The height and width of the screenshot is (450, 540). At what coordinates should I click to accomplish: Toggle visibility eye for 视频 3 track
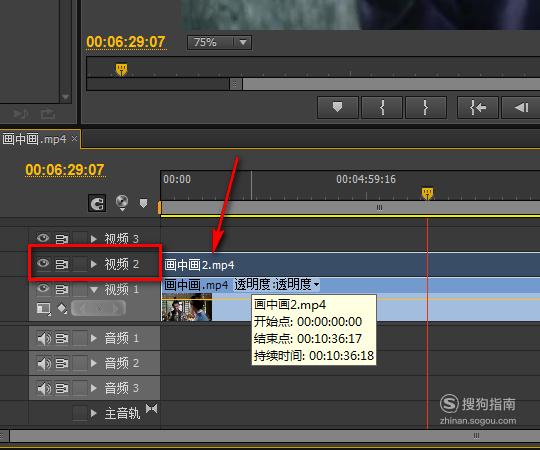(x=43, y=238)
